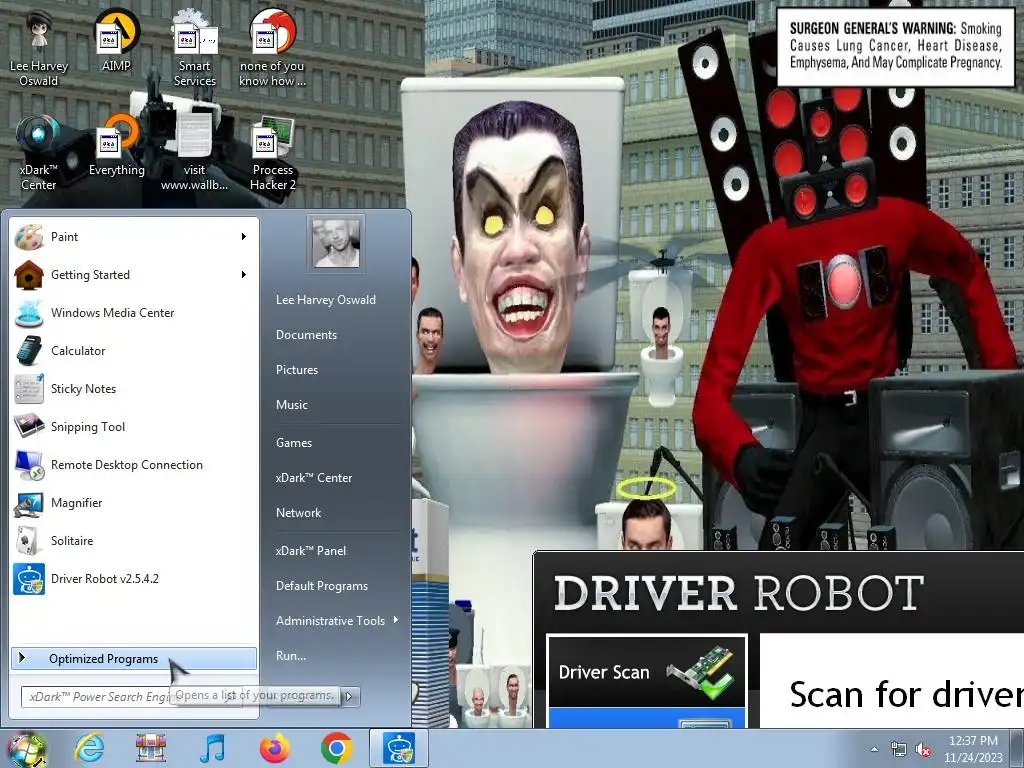Launch Windows Media Center
This screenshot has height=768, width=1024.
(133, 313)
